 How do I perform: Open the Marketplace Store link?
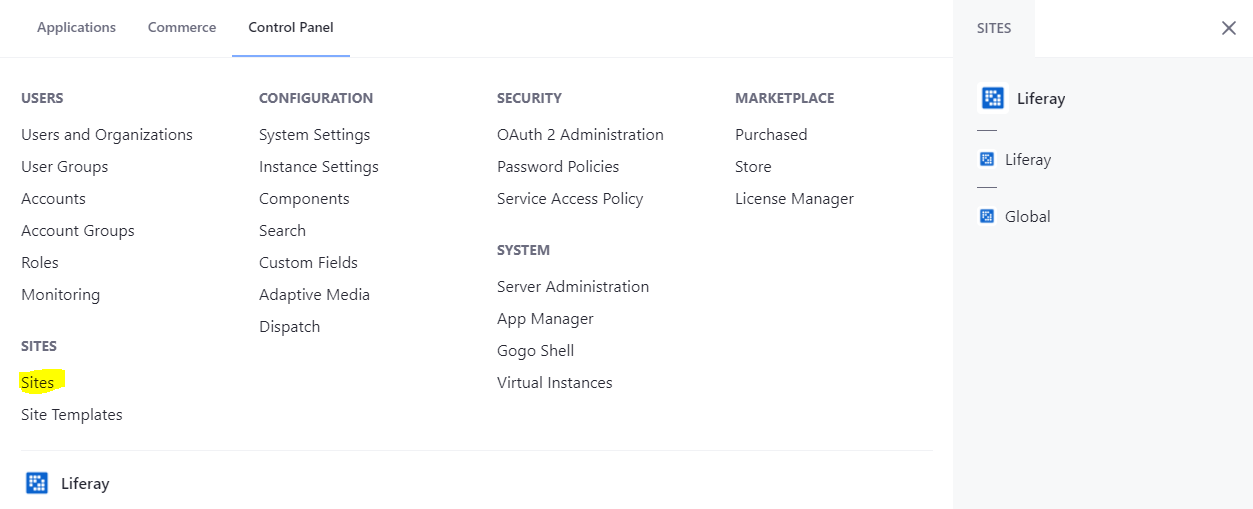(753, 167)
